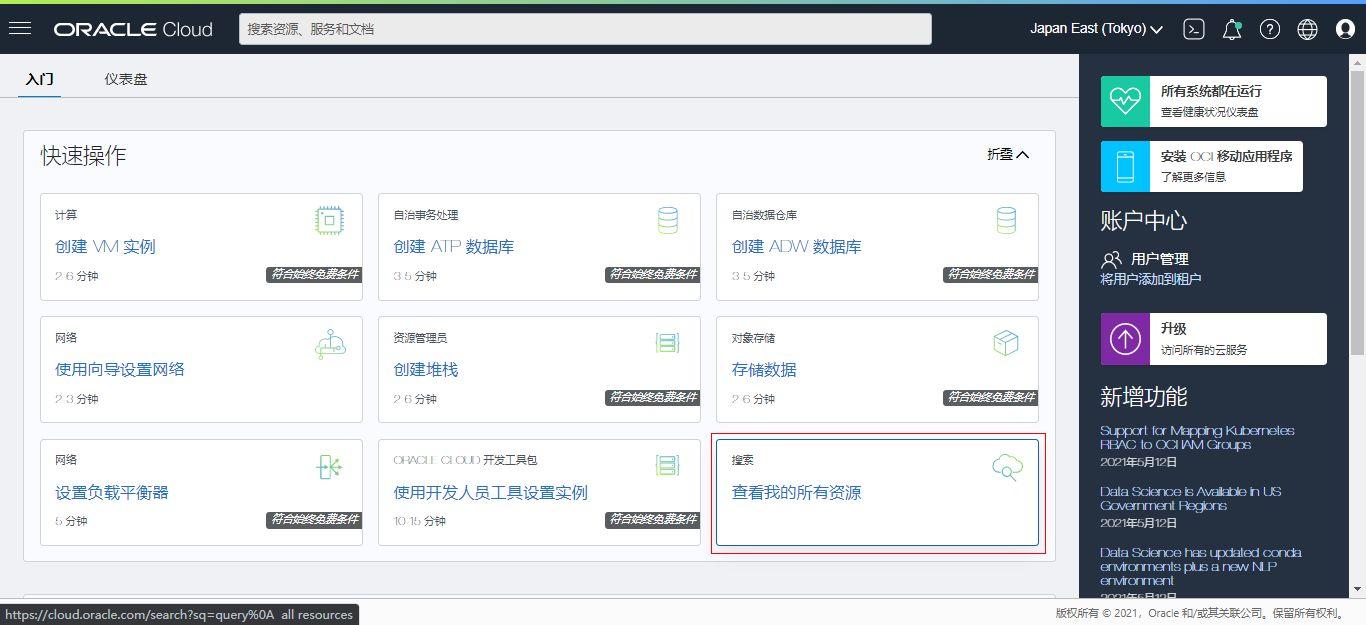Click the 快速操作 heading text
1366x625 pixels.
tap(84, 156)
